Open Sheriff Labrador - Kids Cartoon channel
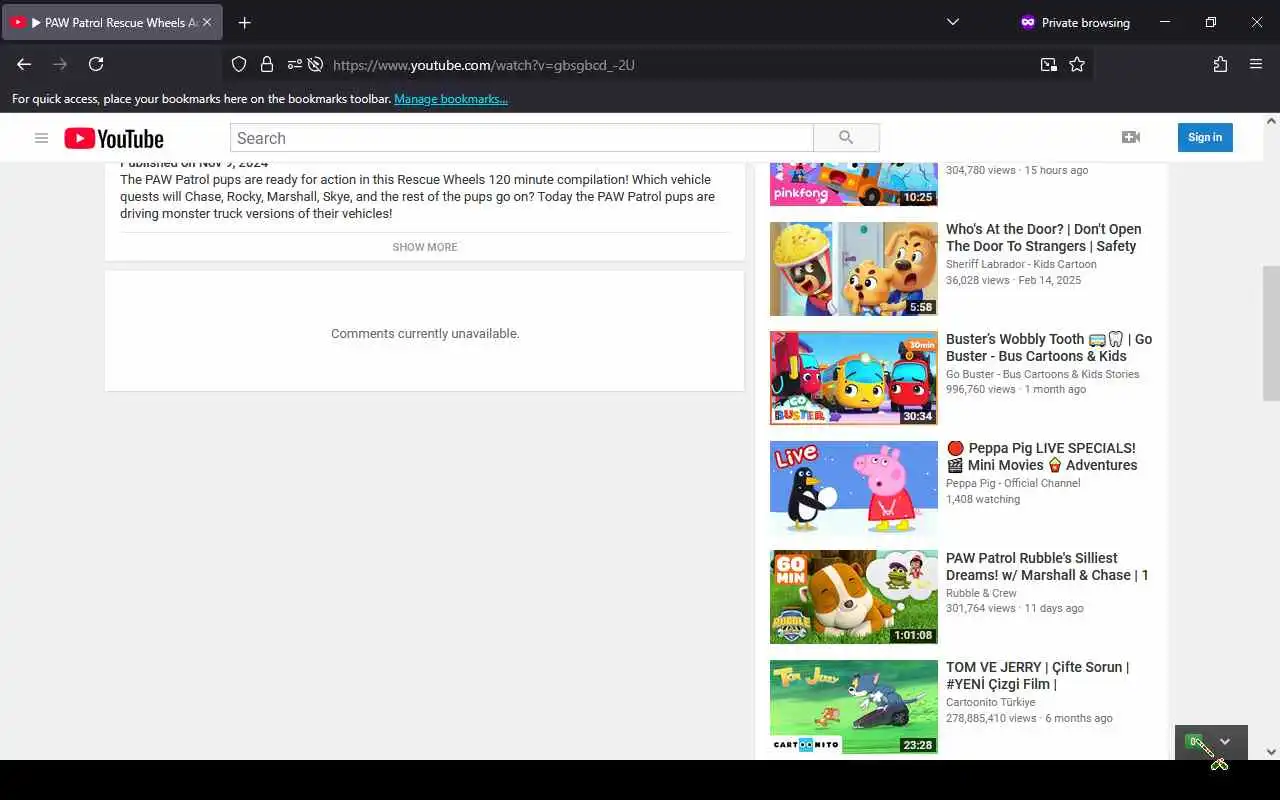Image resolution: width=1280 pixels, height=800 pixels. pyautogui.click(x=1021, y=264)
